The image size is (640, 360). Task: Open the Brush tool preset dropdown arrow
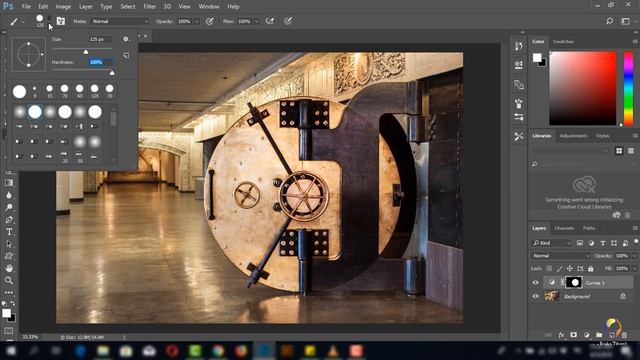pos(23,21)
